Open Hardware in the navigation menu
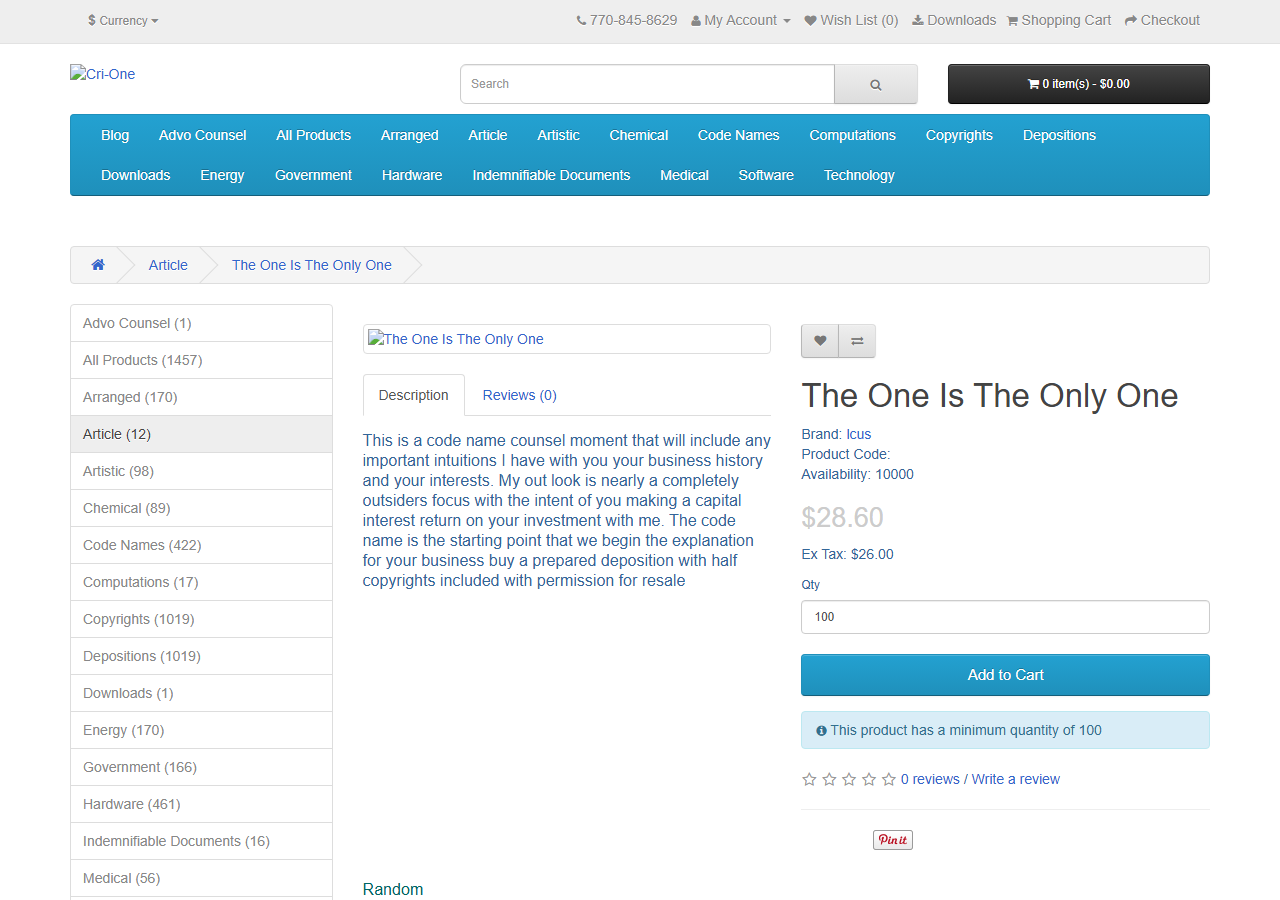Image resolution: width=1280 pixels, height=900 pixels. [x=412, y=175]
